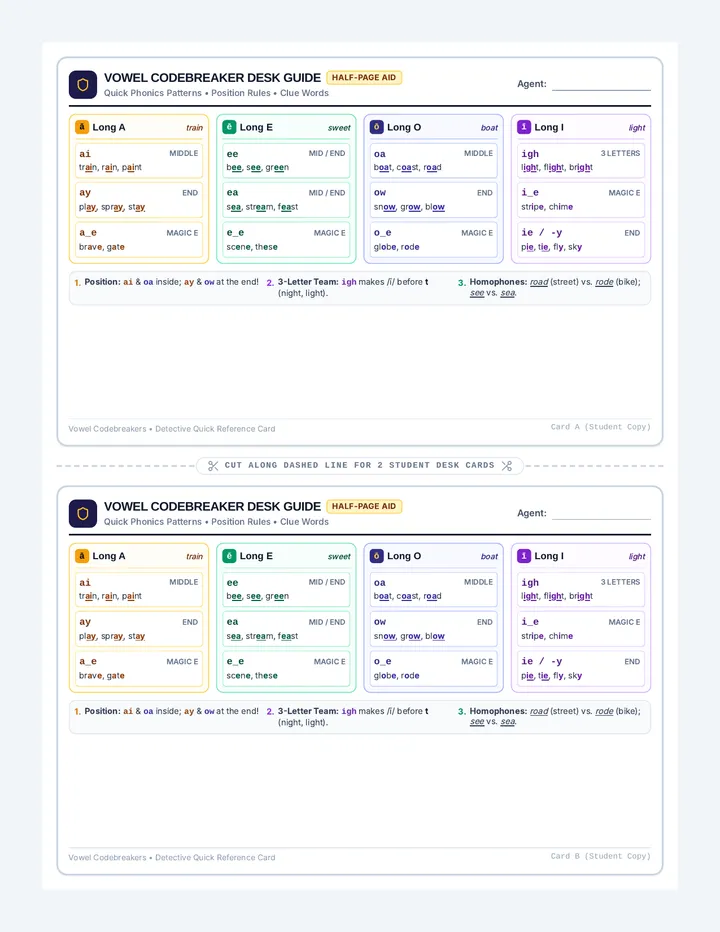Click 'stripe, chime' on Card B
Image resolution: width=720 pixels, height=932 pixels.
547,636
